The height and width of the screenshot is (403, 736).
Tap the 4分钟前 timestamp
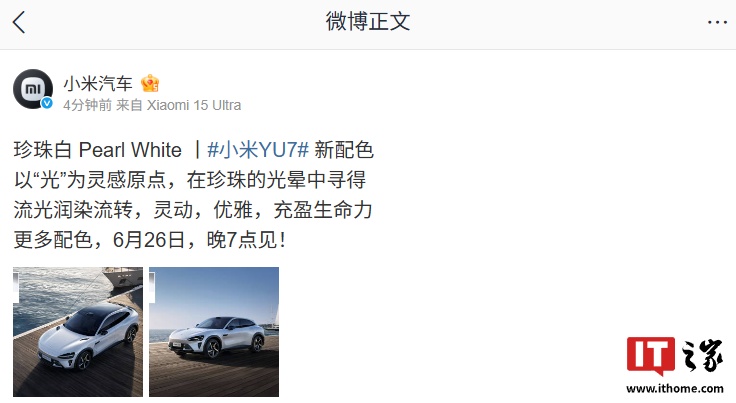(87, 105)
